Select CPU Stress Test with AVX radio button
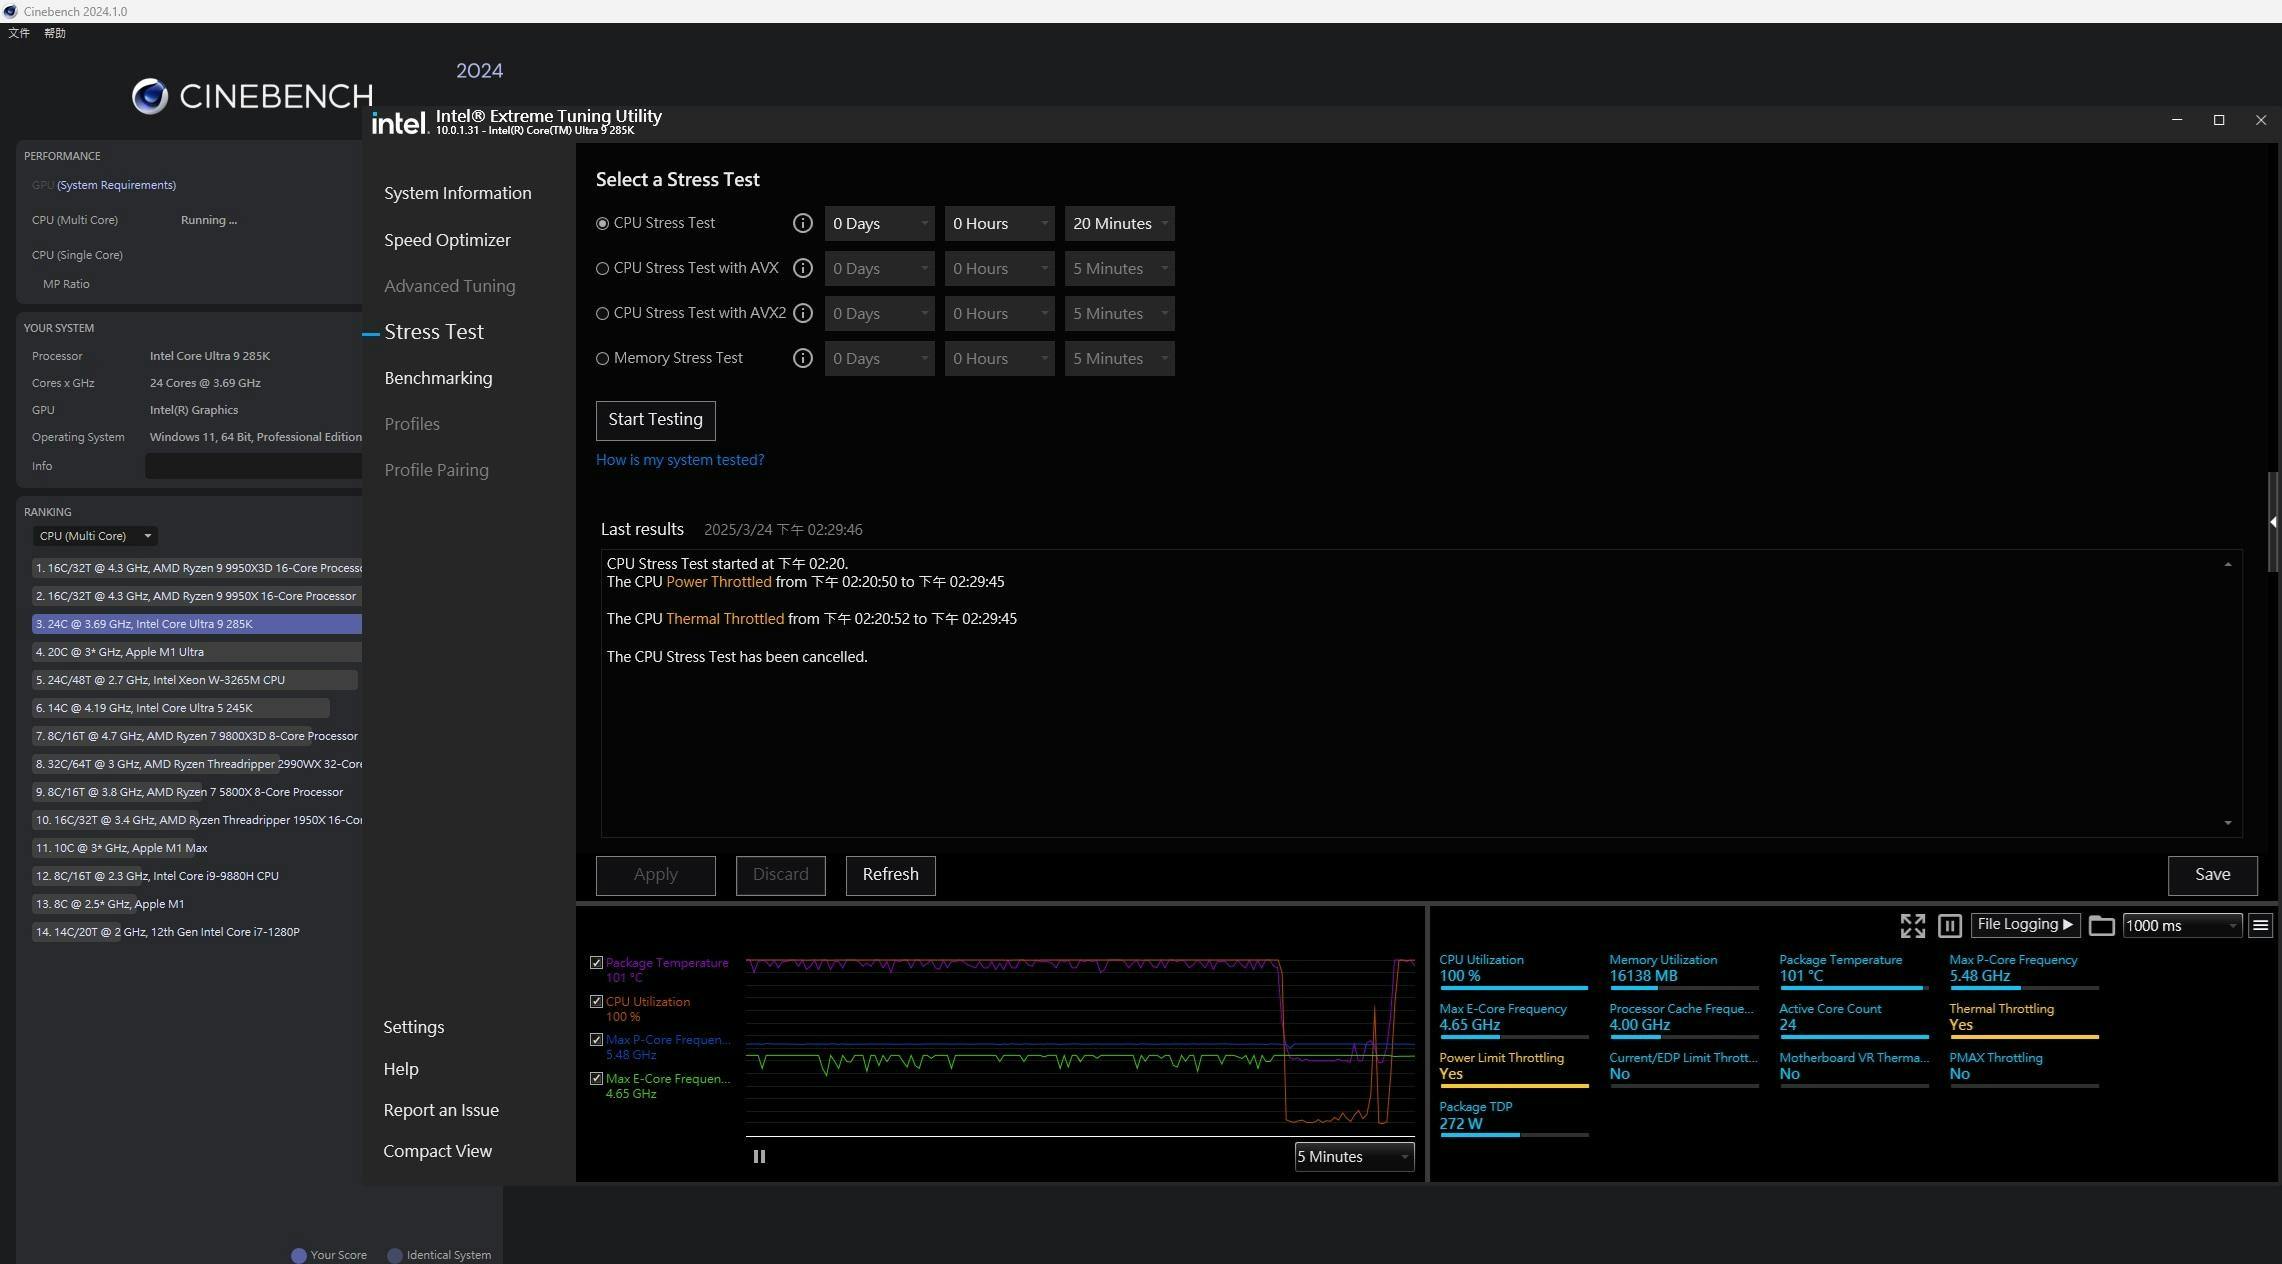2282x1264 pixels. tap(602, 268)
